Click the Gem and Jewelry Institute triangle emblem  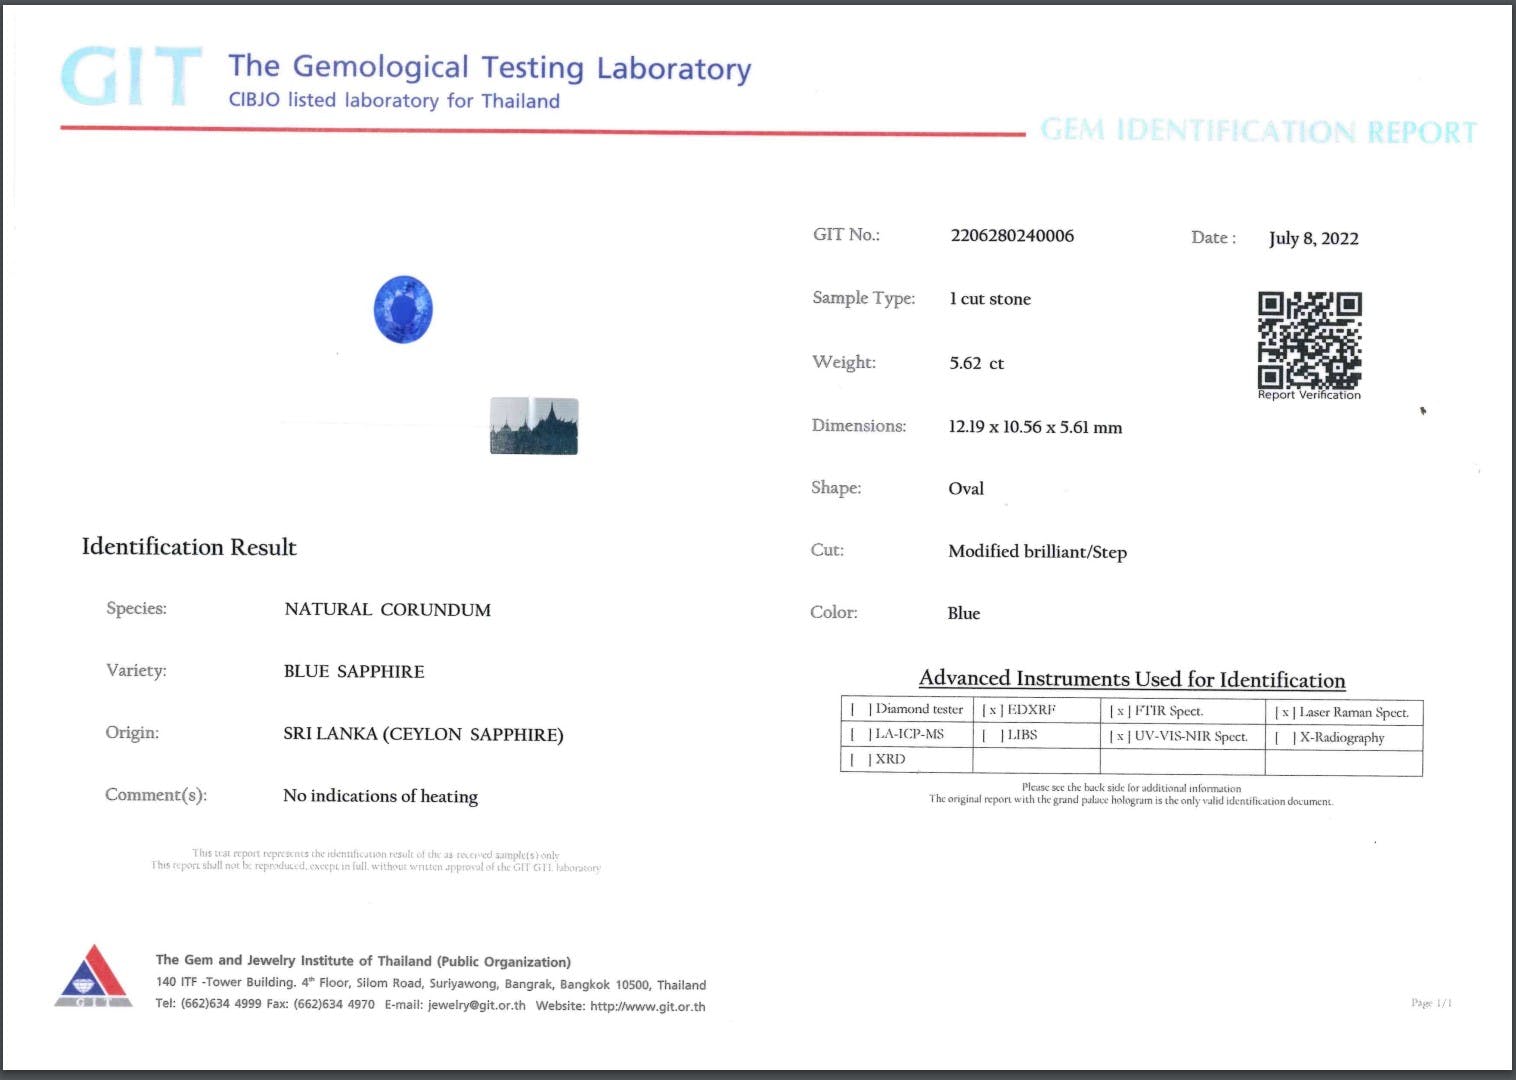pos(94,975)
